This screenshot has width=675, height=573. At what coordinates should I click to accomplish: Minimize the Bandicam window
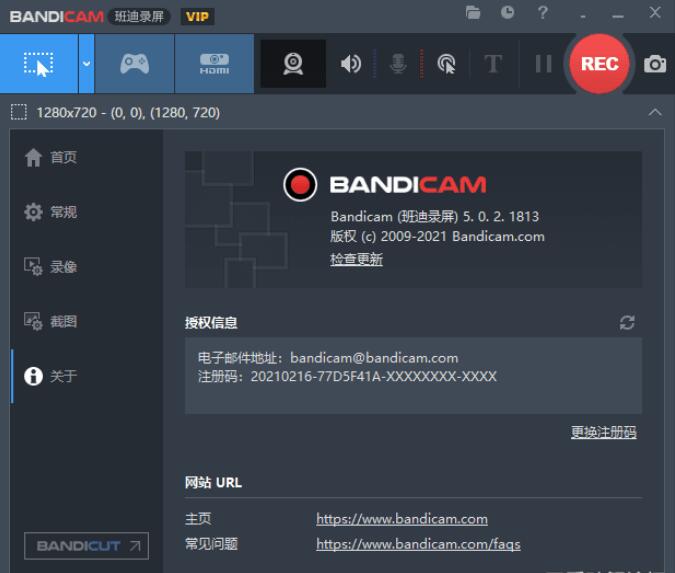pos(618,16)
